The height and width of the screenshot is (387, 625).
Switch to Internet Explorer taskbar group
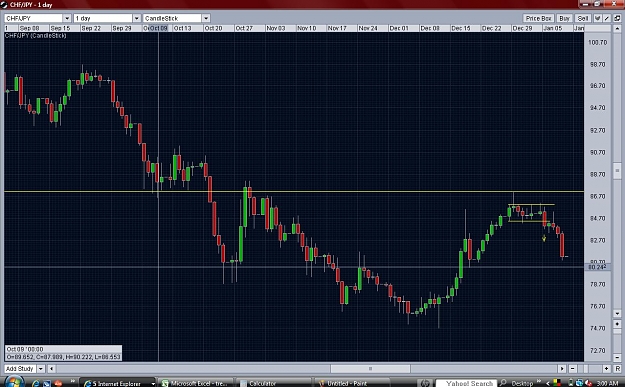tap(118, 383)
